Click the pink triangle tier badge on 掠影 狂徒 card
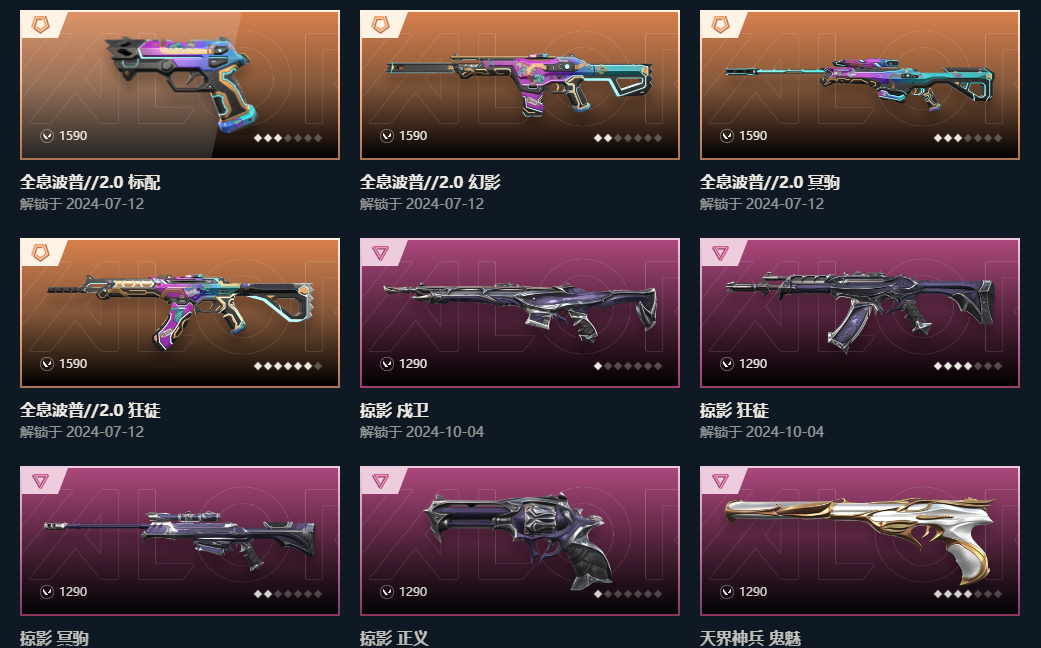1041x648 pixels. (720, 253)
